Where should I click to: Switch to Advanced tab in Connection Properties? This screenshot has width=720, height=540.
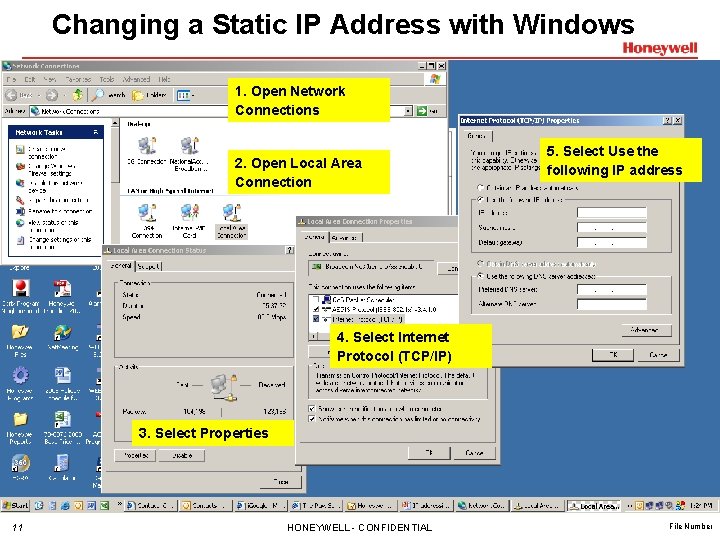[345, 237]
